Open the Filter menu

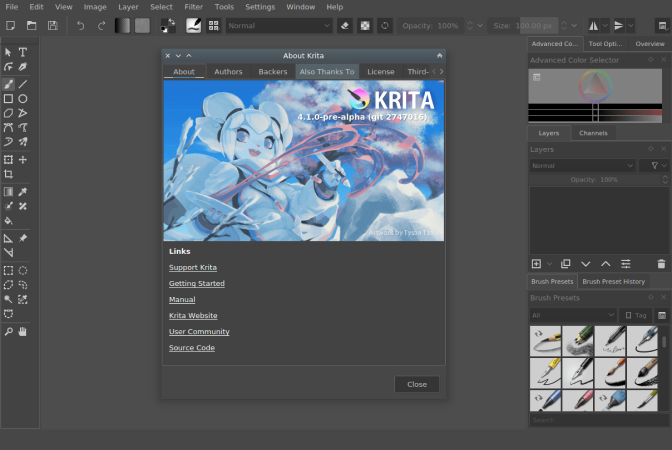pos(194,7)
